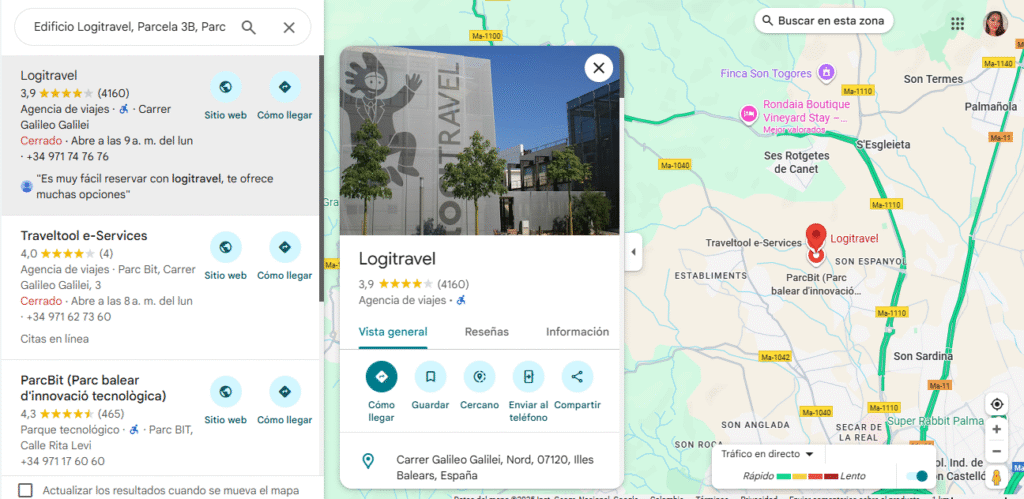1024x499 pixels.
Task: Zoom out the map with minus button
Action: (997, 451)
